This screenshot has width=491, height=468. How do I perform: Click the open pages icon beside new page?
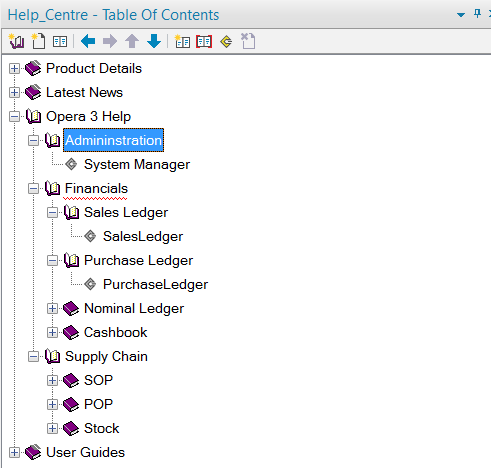tap(60, 42)
